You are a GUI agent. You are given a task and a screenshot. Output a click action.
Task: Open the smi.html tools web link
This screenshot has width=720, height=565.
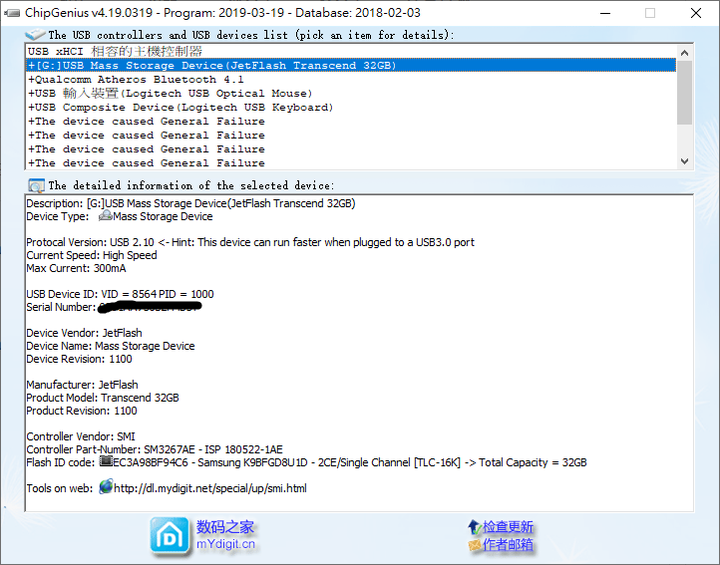[210, 488]
